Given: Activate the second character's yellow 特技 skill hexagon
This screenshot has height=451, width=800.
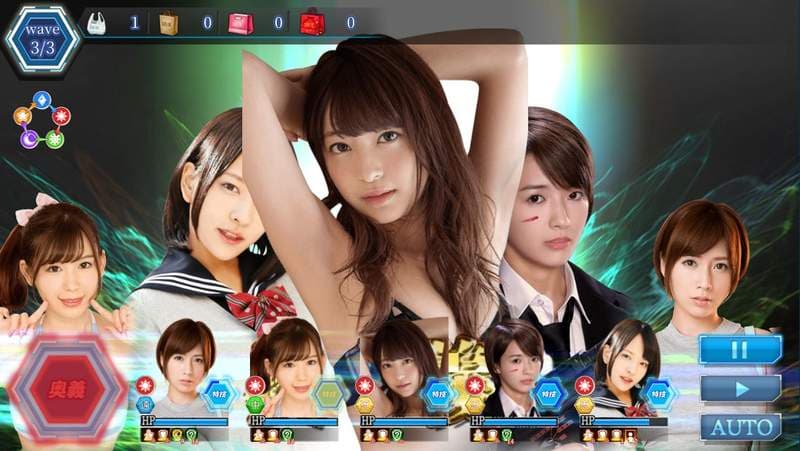Looking at the screenshot, I should coord(328,394).
